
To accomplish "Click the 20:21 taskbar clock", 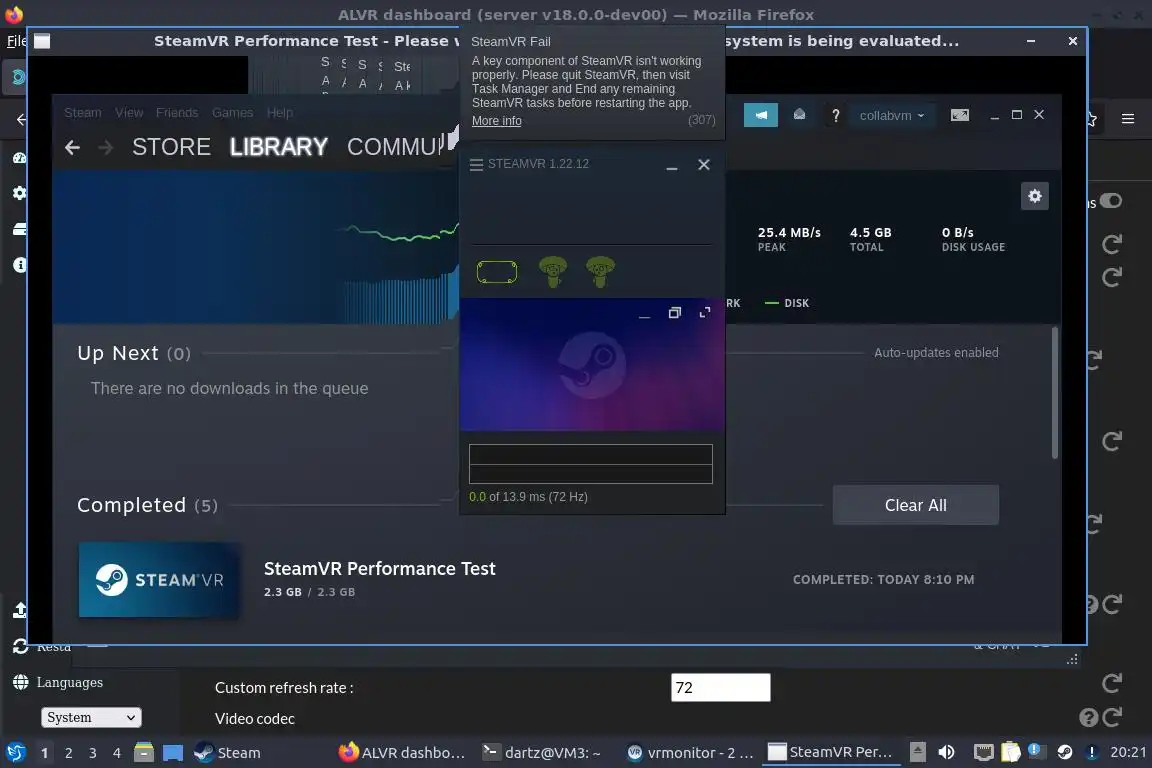I will pos(1128,753).
